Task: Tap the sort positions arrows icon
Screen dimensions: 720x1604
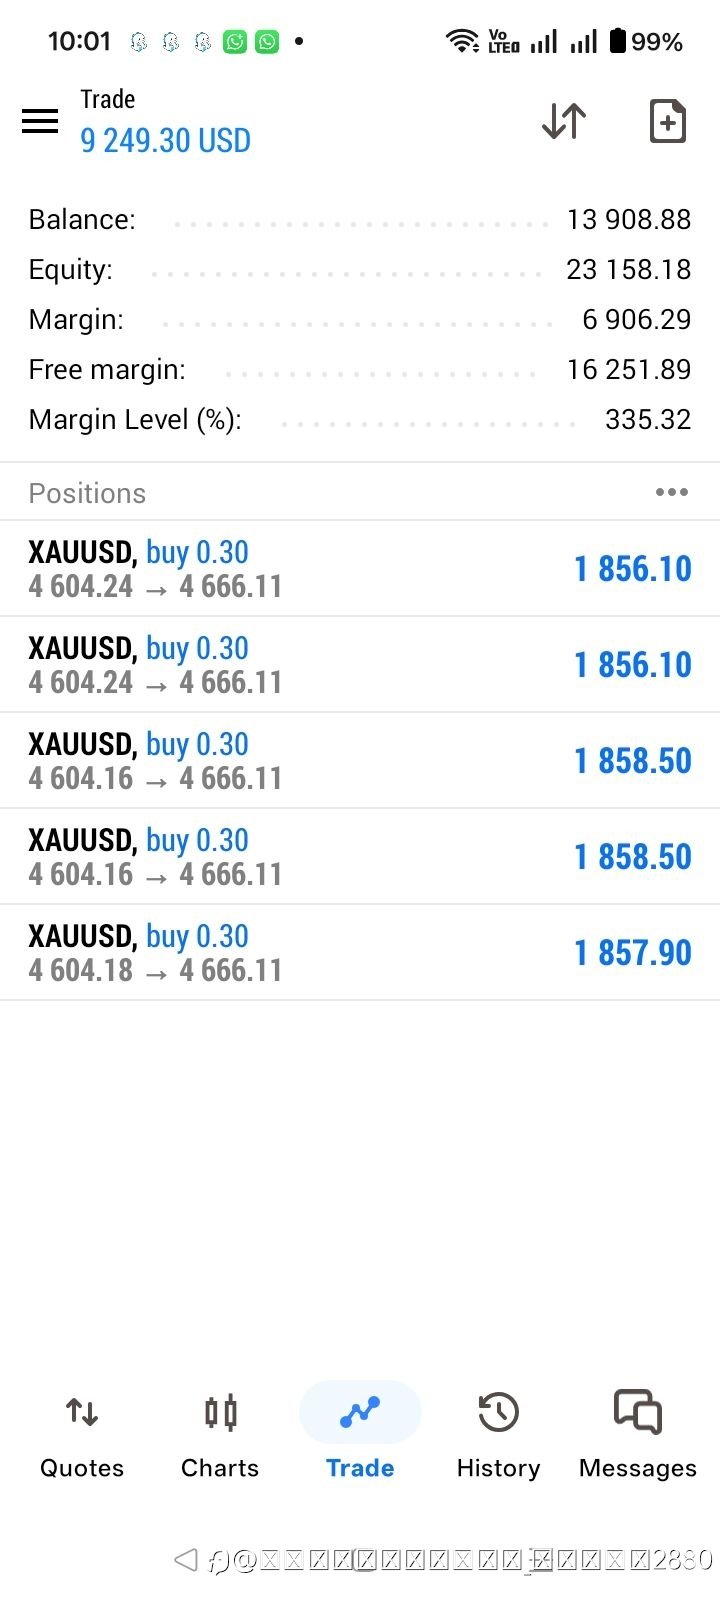Action: (564, 121)
